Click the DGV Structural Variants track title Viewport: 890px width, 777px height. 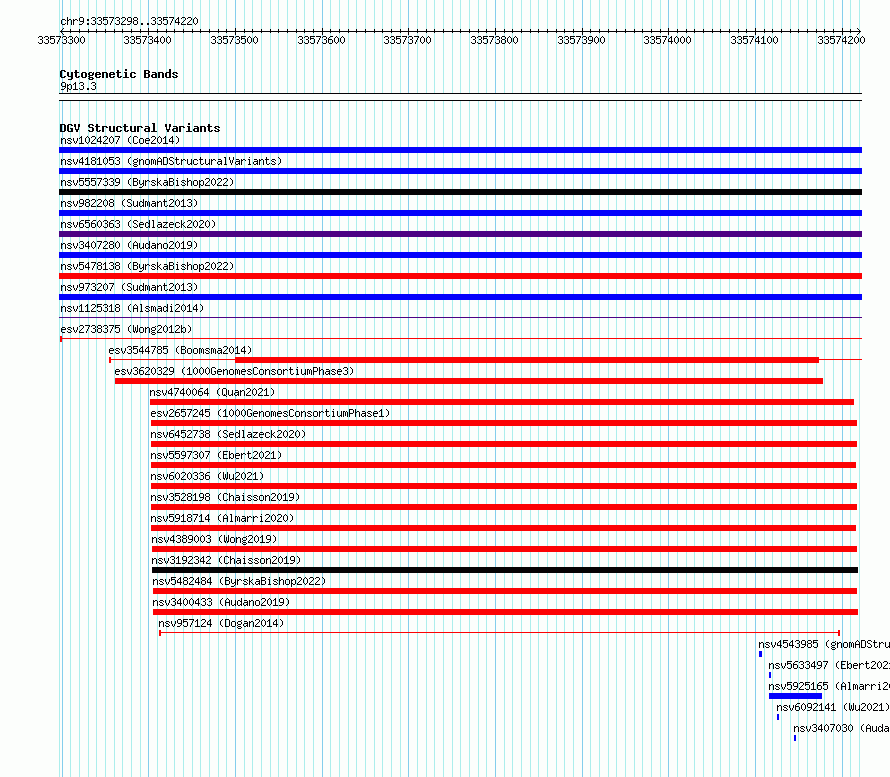tap(140, 128)
